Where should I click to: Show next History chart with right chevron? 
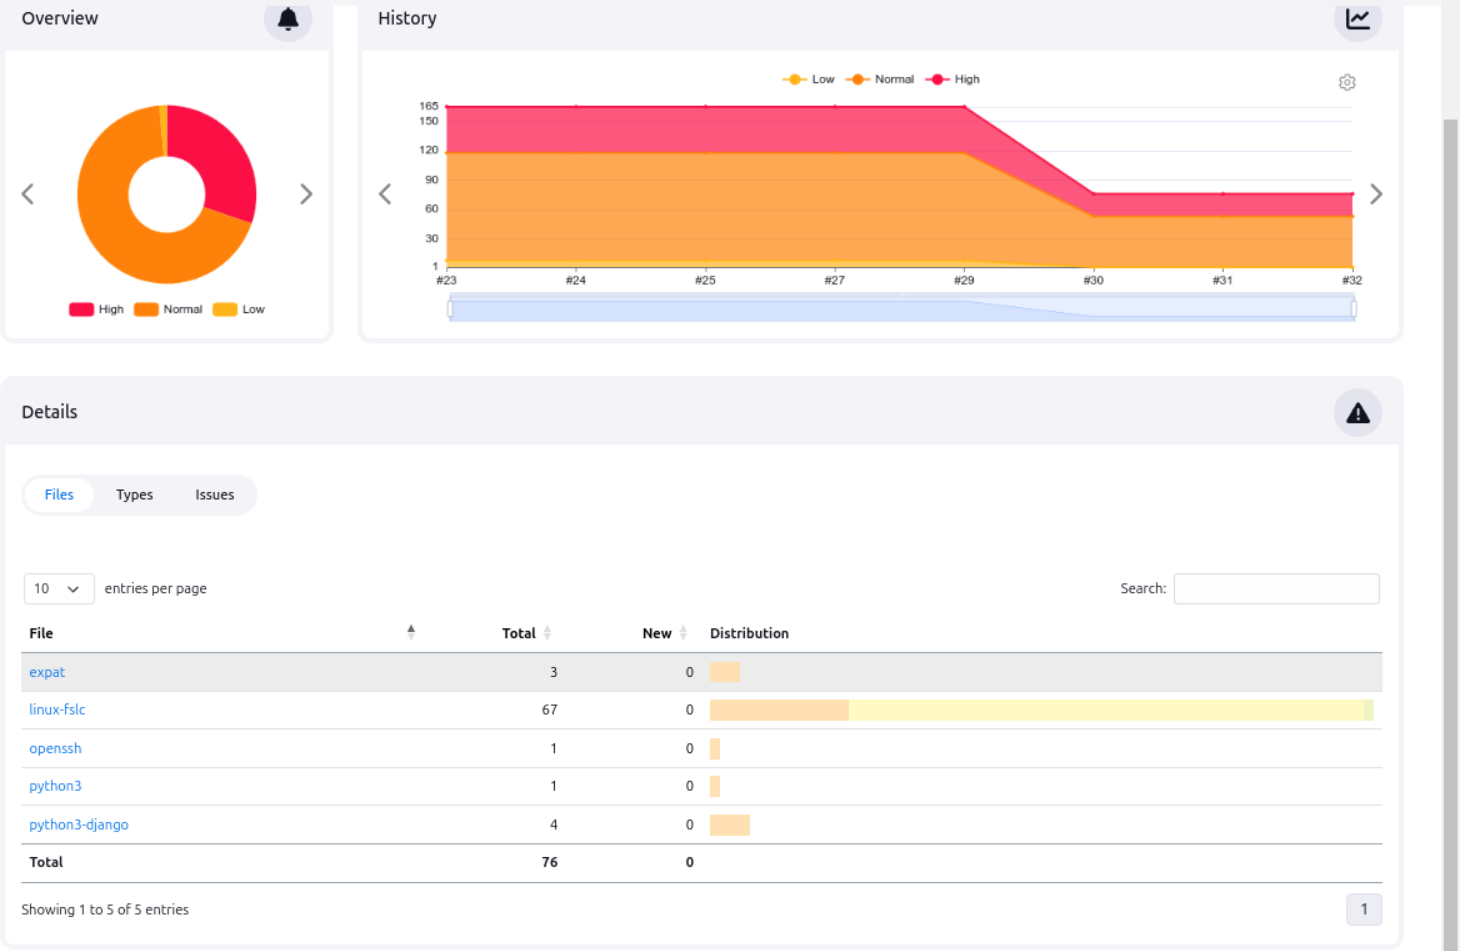(1376, 194)
